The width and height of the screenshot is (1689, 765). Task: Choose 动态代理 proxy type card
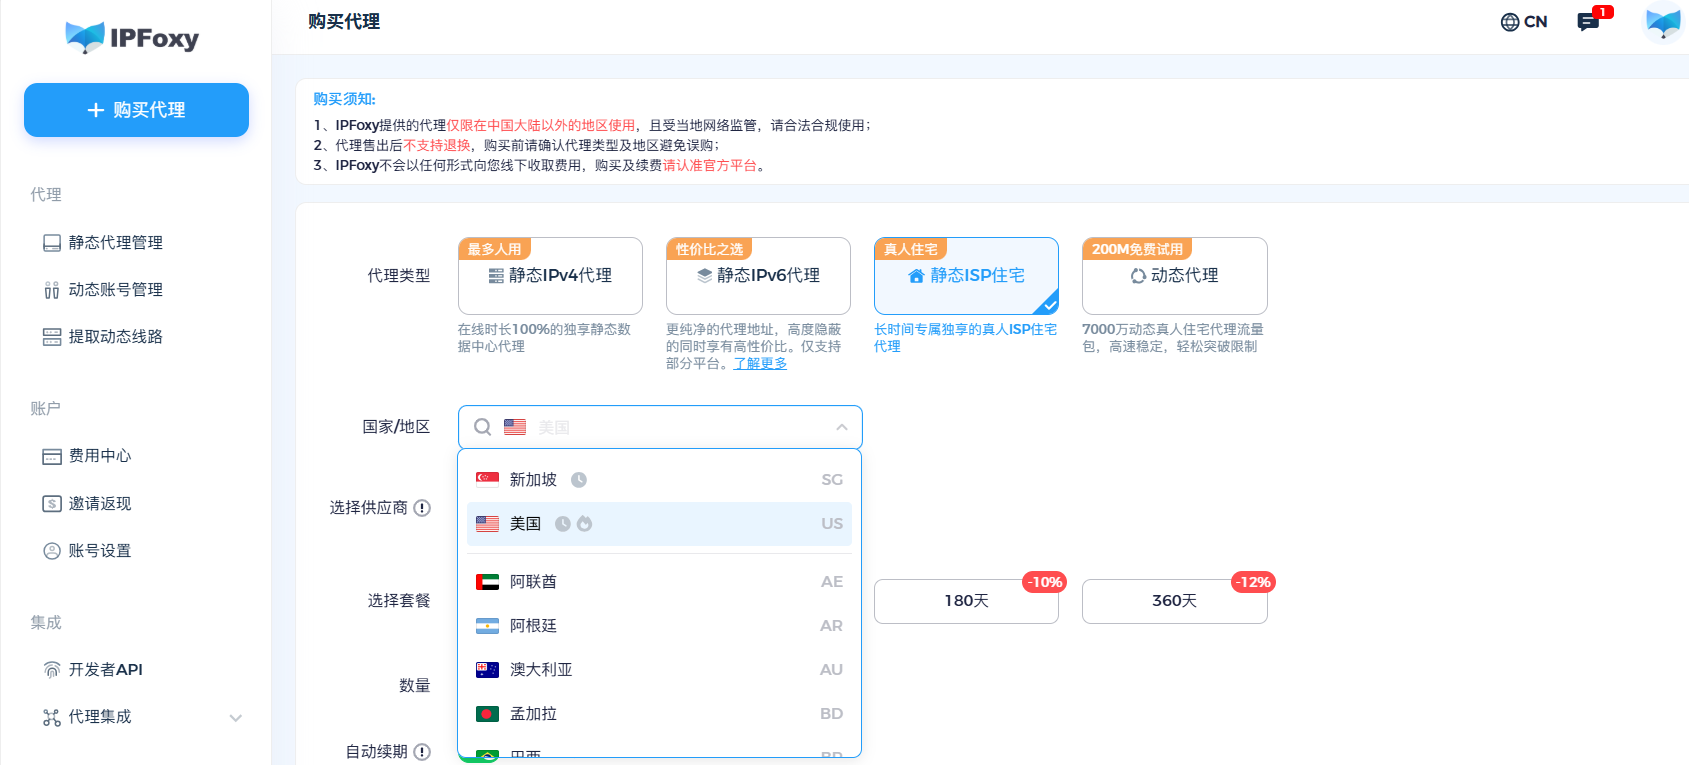(1174, 276)
